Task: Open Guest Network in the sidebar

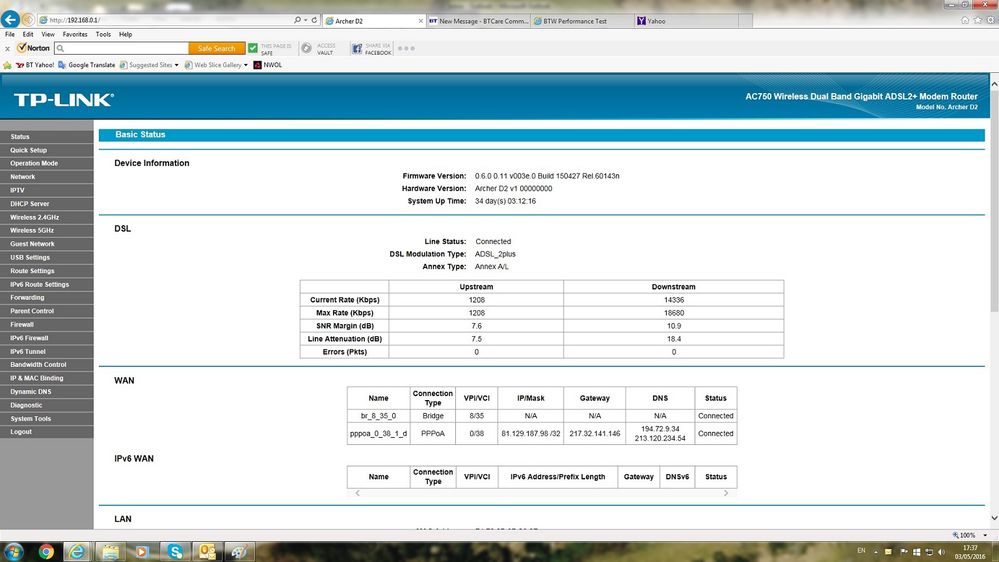Action: (47, 244)
